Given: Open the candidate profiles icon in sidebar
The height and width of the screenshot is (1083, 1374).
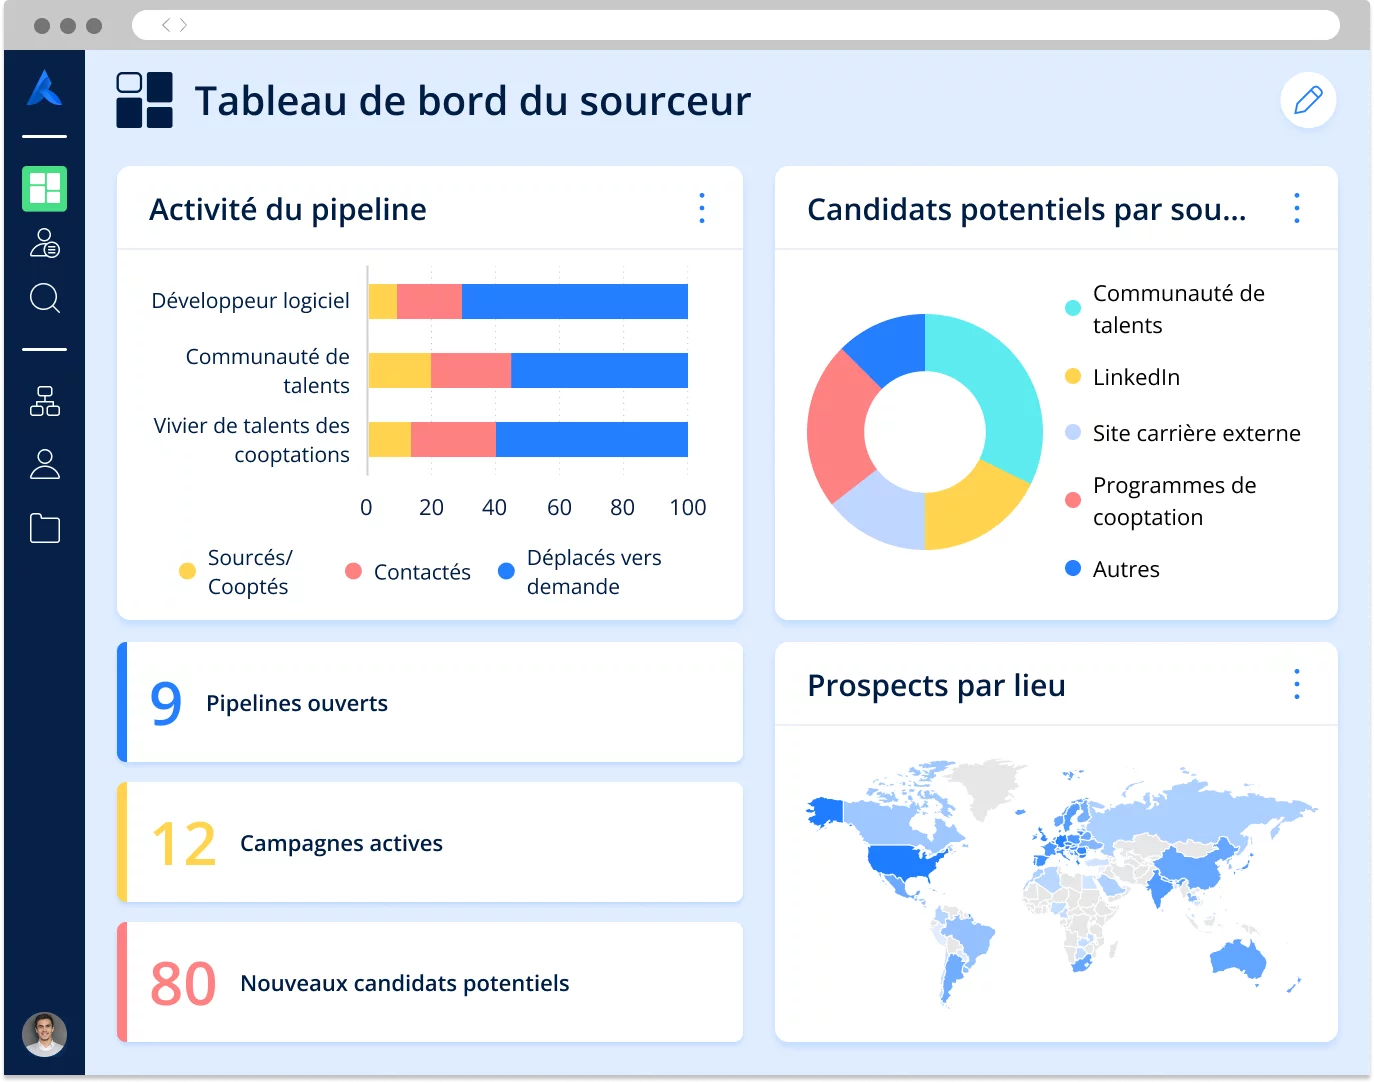Looking at the screenshot, I should click(x=44, y=243).
